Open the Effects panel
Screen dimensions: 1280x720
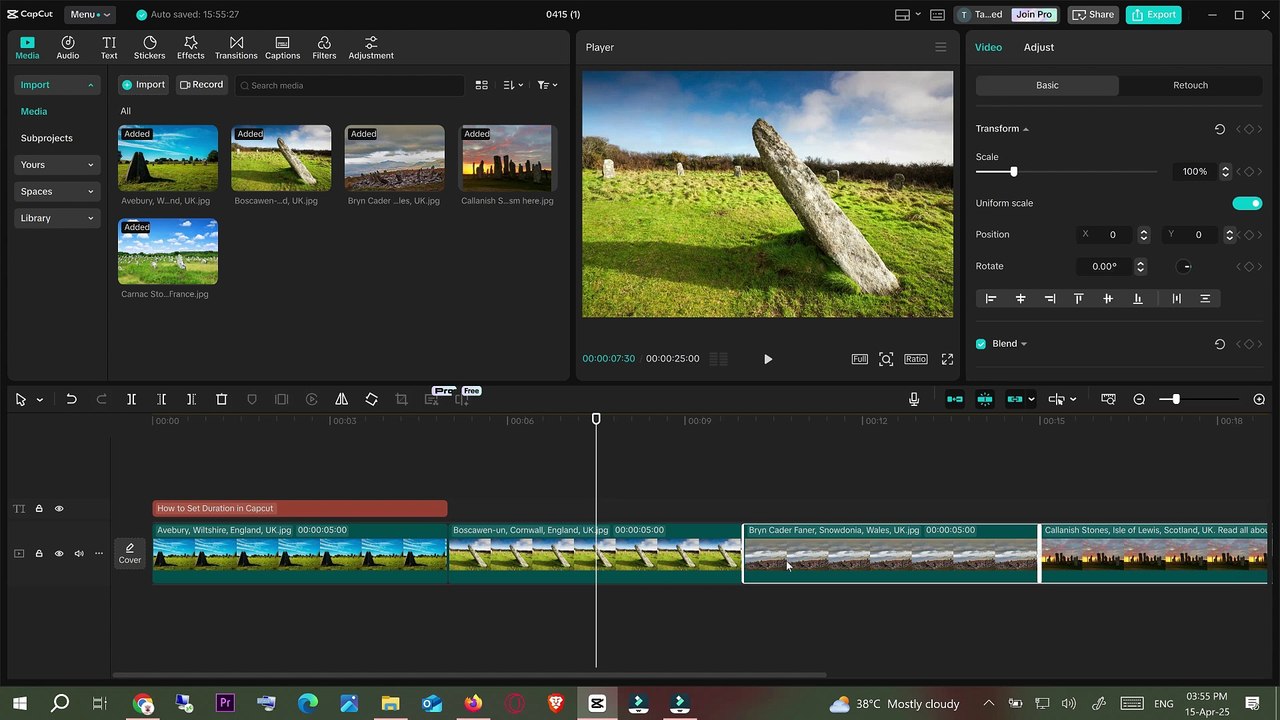coord(190,47)
